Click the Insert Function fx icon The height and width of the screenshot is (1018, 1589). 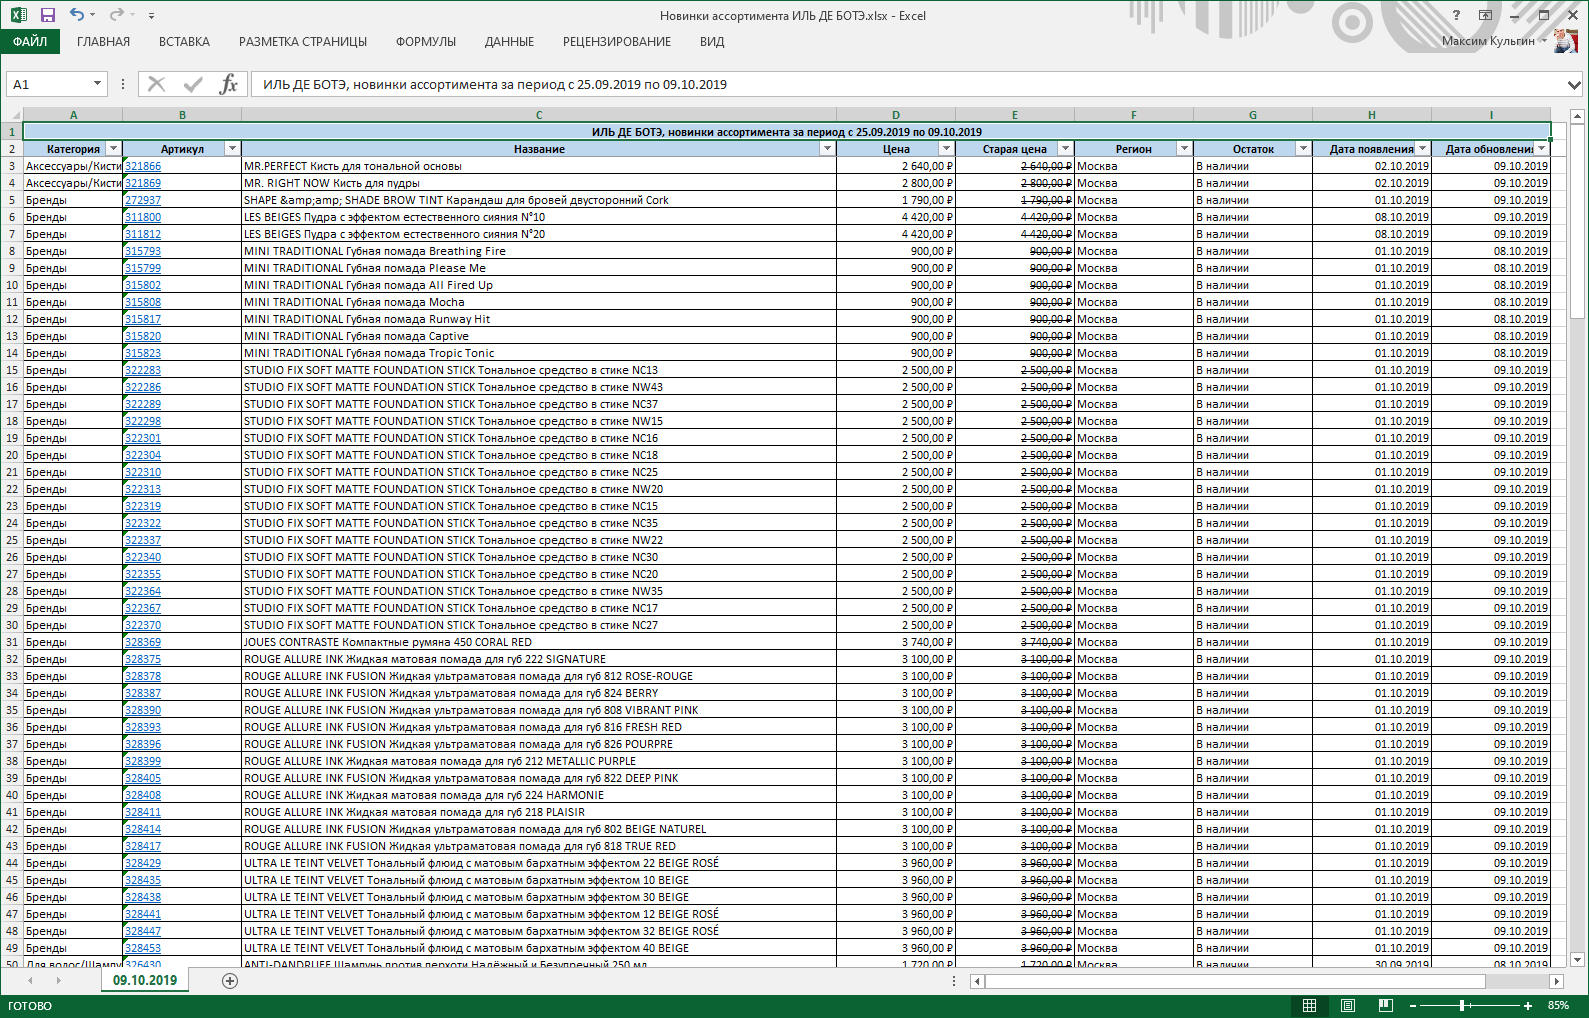click(228, 85)
